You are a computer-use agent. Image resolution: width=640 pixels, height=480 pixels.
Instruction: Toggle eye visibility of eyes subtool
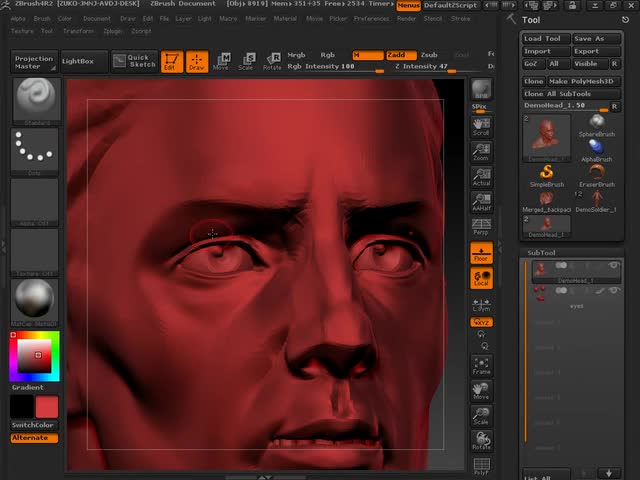click(613, 290)
